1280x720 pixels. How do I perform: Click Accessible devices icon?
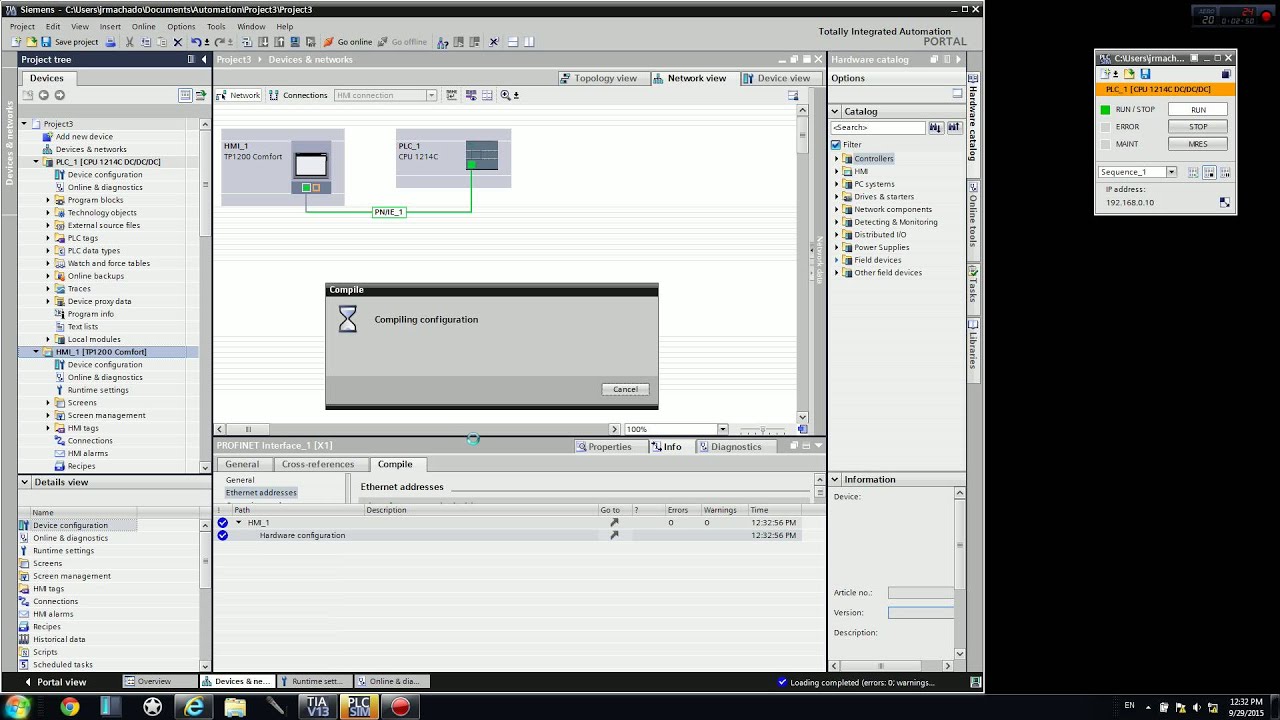click(443, 42)
